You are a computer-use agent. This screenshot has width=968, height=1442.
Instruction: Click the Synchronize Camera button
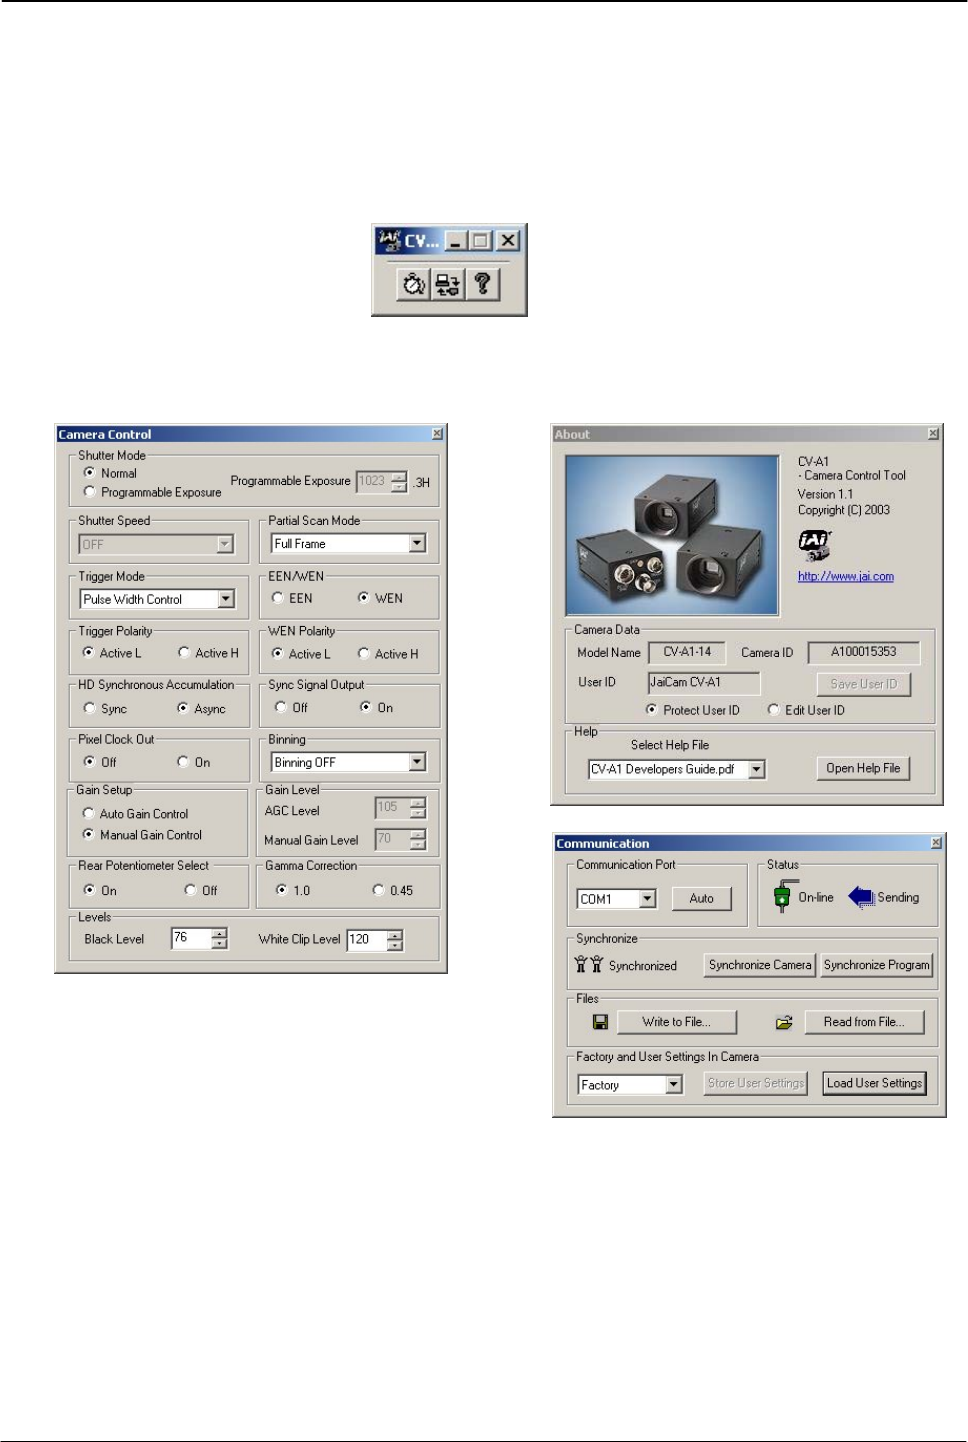pyautogui.click(x=760, y=965)
